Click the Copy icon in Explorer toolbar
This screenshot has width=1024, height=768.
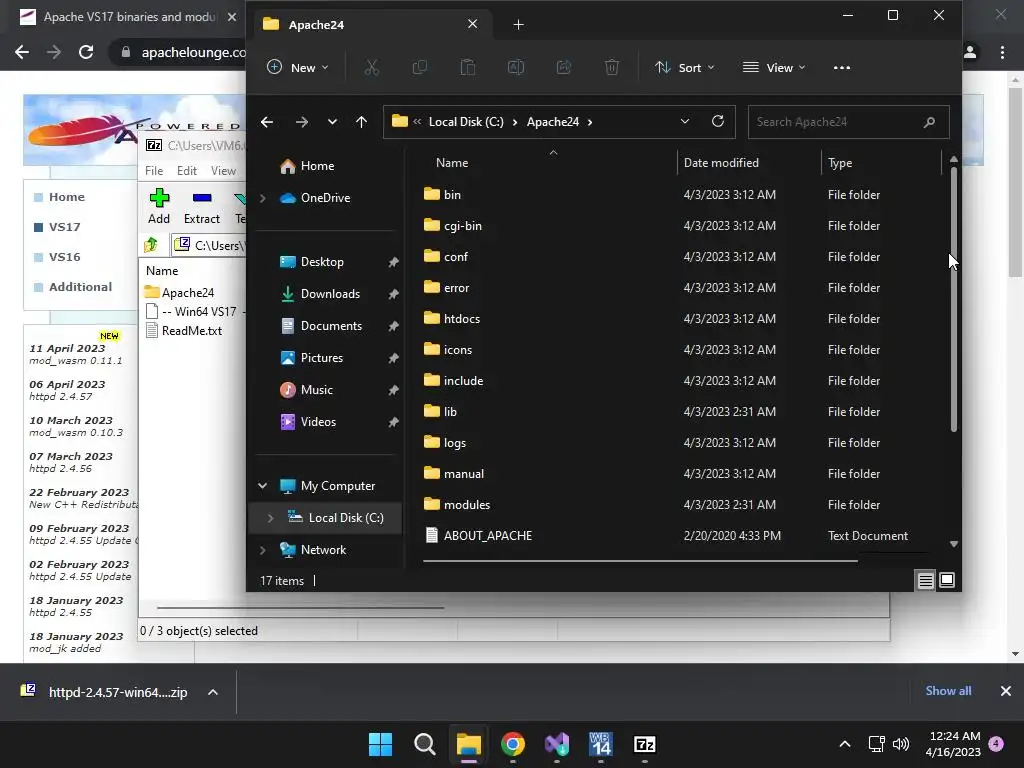[x=419, y=67]
